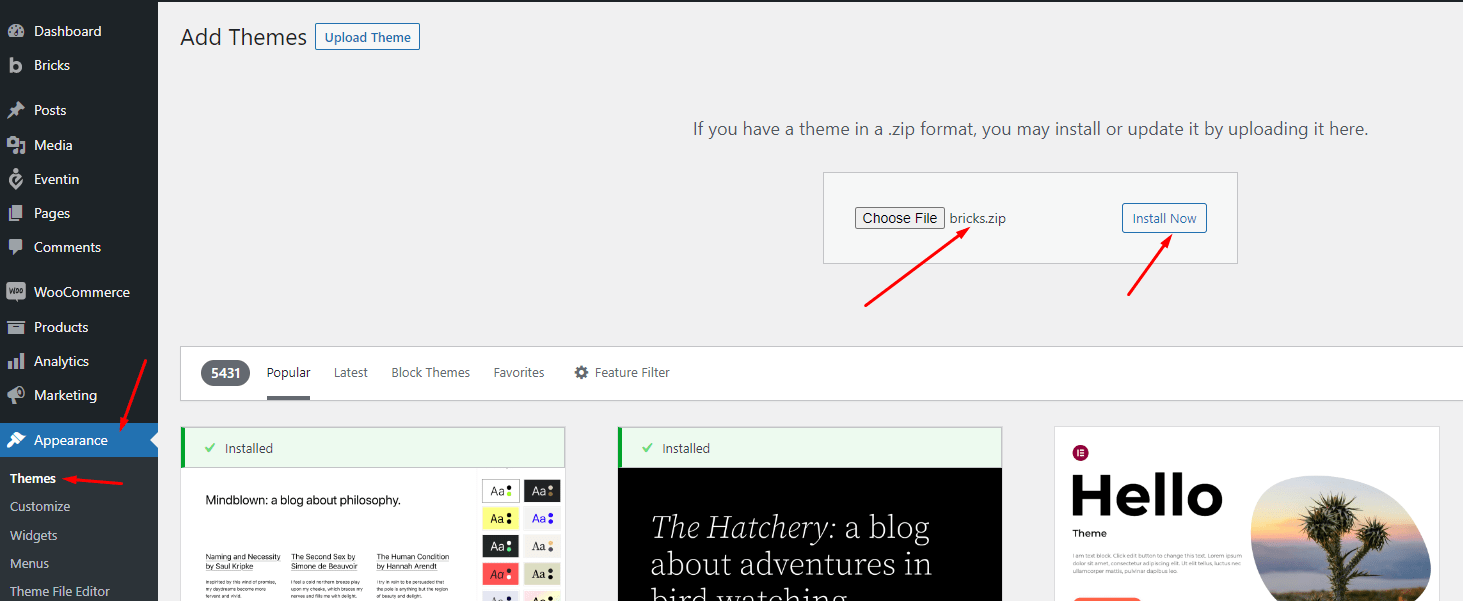Select the Favorites filter
The width and height of the screenshot is (1463, 601).
(519, 372)
